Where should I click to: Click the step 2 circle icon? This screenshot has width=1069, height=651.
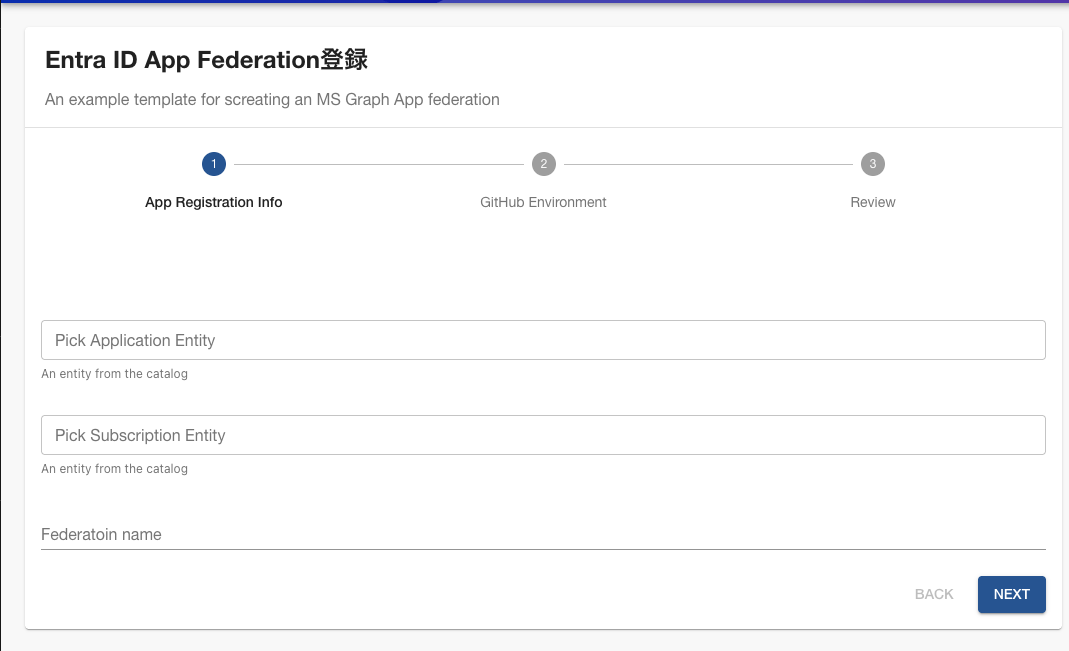click(x=543, y=164)
